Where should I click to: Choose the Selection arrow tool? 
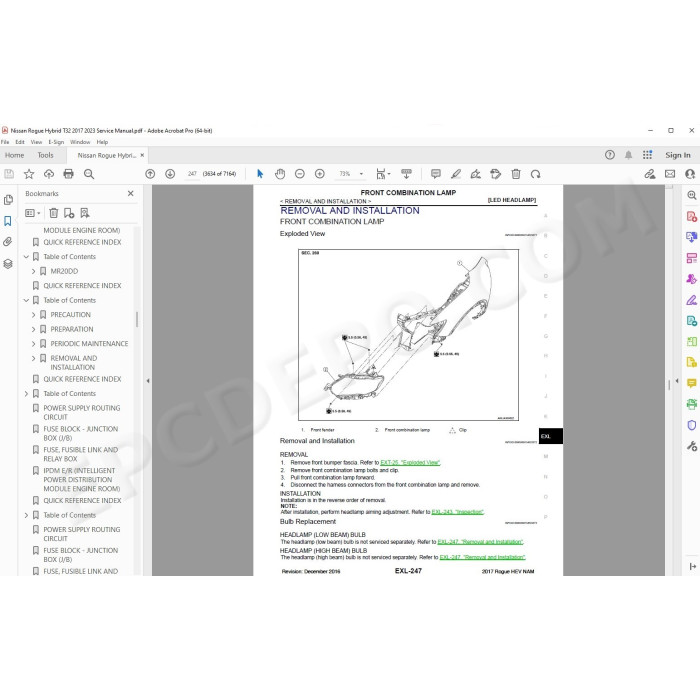[260, 174]
